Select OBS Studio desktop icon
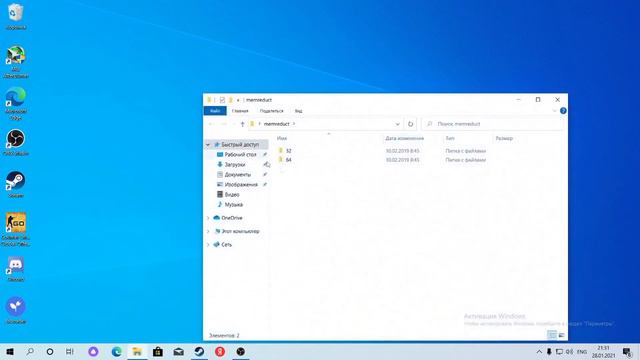Viewport: 640px width, 360px height. (16, 143)
